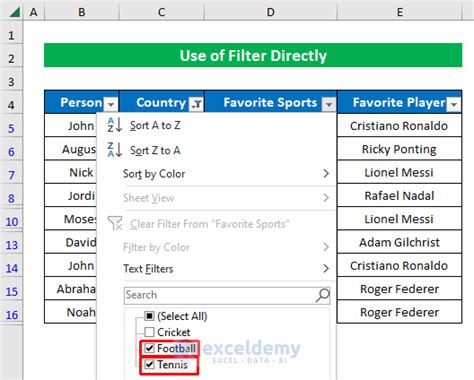The width and height of the screenshot is (474, 380).
Task: Select column A header
Action: 33,12
